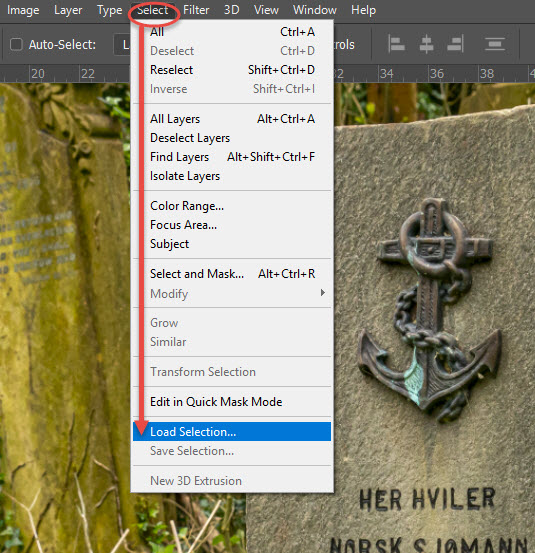This screenshot has width=535, height=553.
Task: Choose All Layers in the menu
Action: click(x=232, y=119)
